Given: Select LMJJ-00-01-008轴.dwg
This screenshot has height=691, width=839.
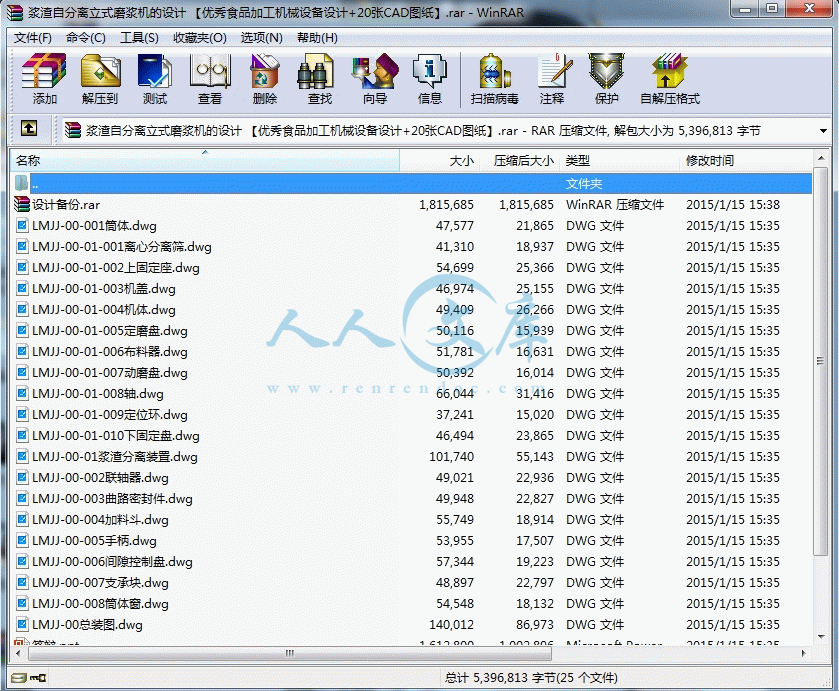Looking at the screenshot, I should (x=98, y=393).
